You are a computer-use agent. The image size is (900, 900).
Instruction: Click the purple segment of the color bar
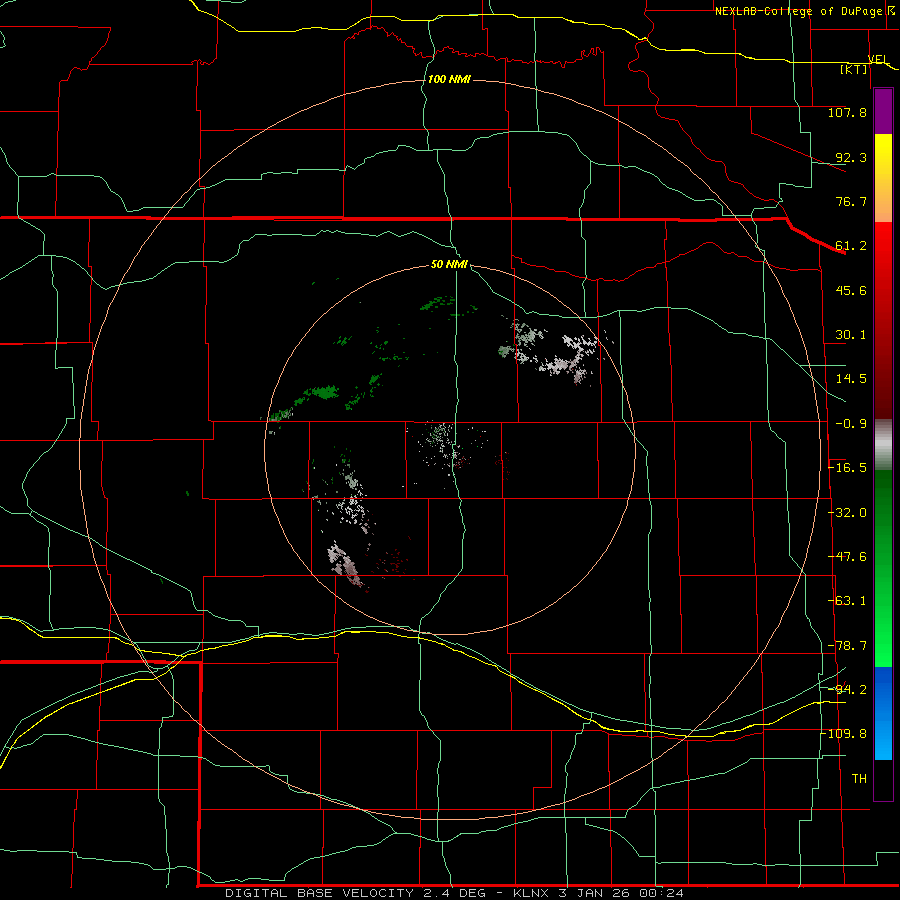coord(883,112)
